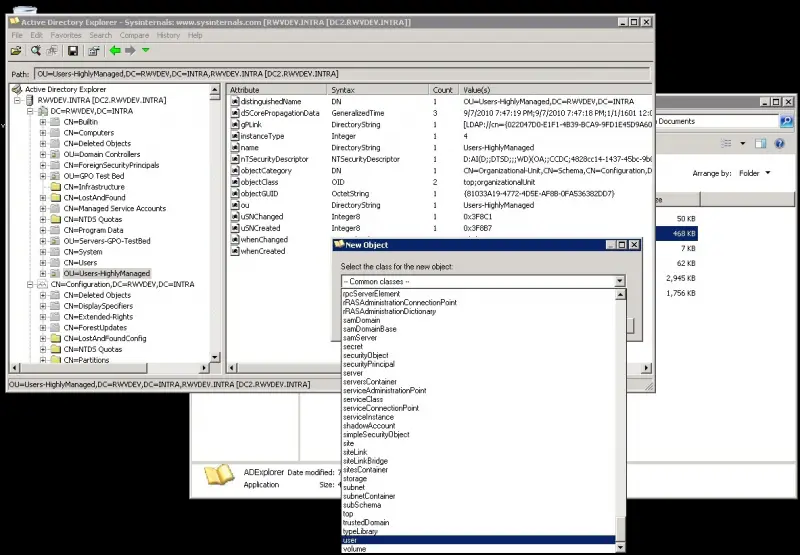Open the File menu
Image resolution: width=800 pixels, height=555 pixels.
tap(17, 35)
